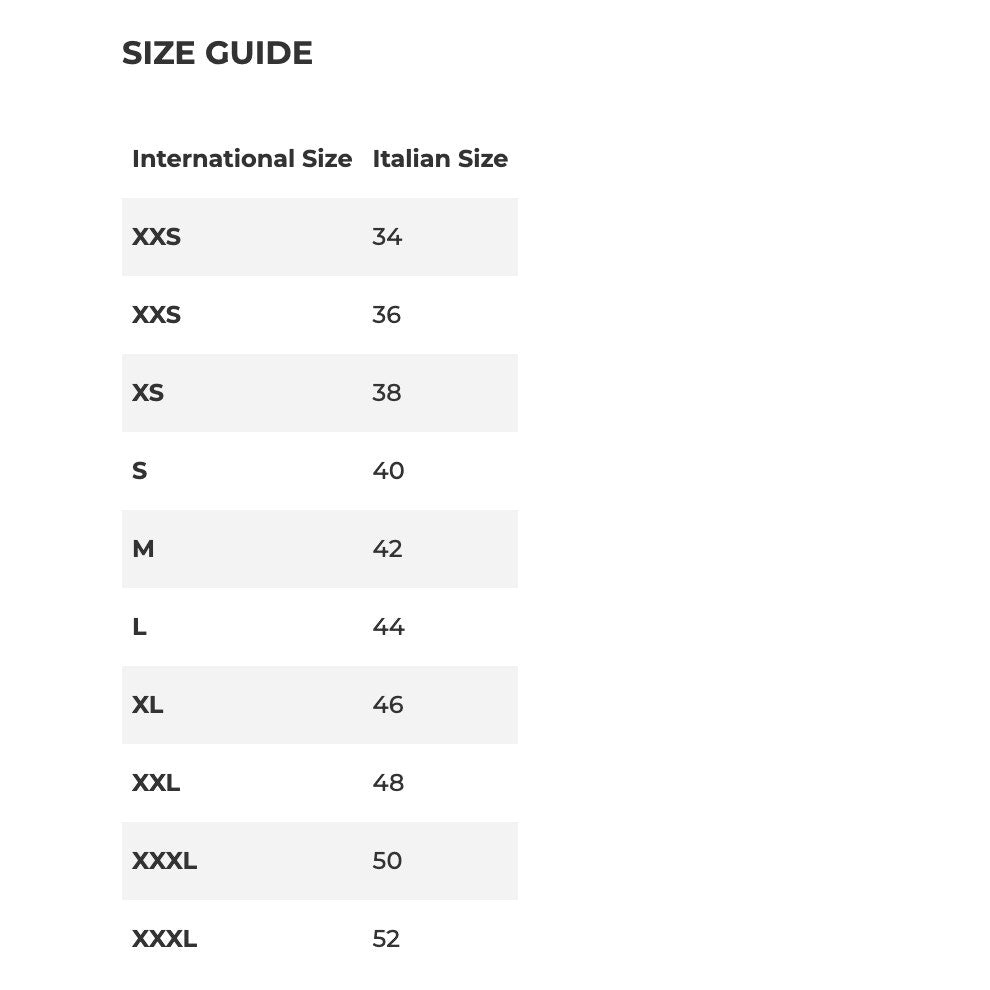The width and height of the screenshot is (990, 990).
Task: Click Italian size 46
Action: click(388, 705)
